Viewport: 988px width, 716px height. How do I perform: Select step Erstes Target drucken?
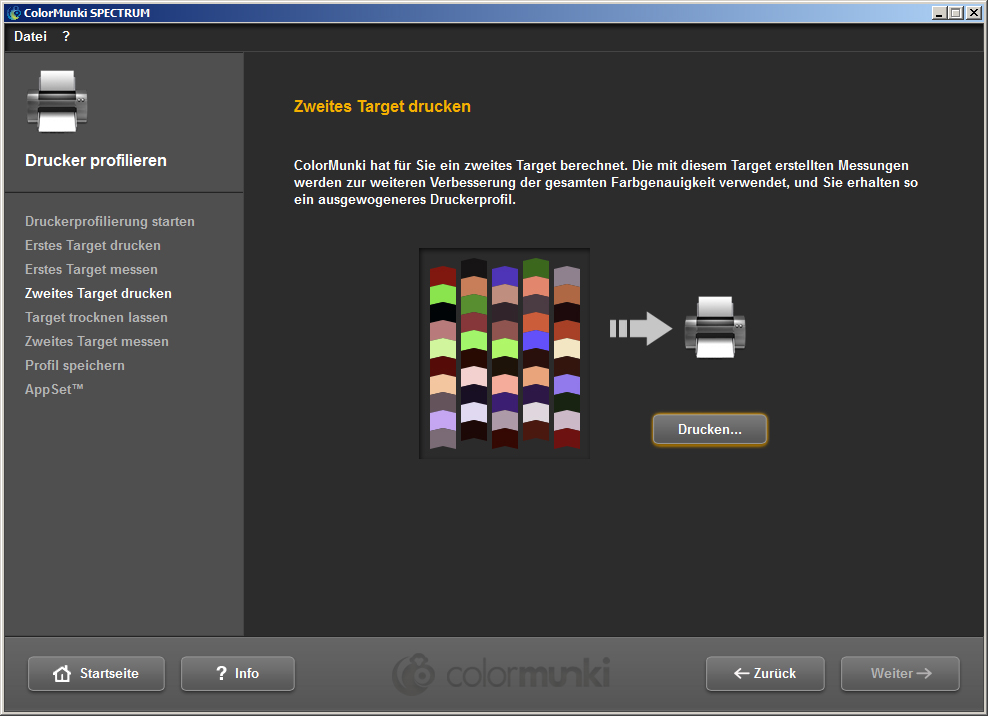(x=93, y=245)
